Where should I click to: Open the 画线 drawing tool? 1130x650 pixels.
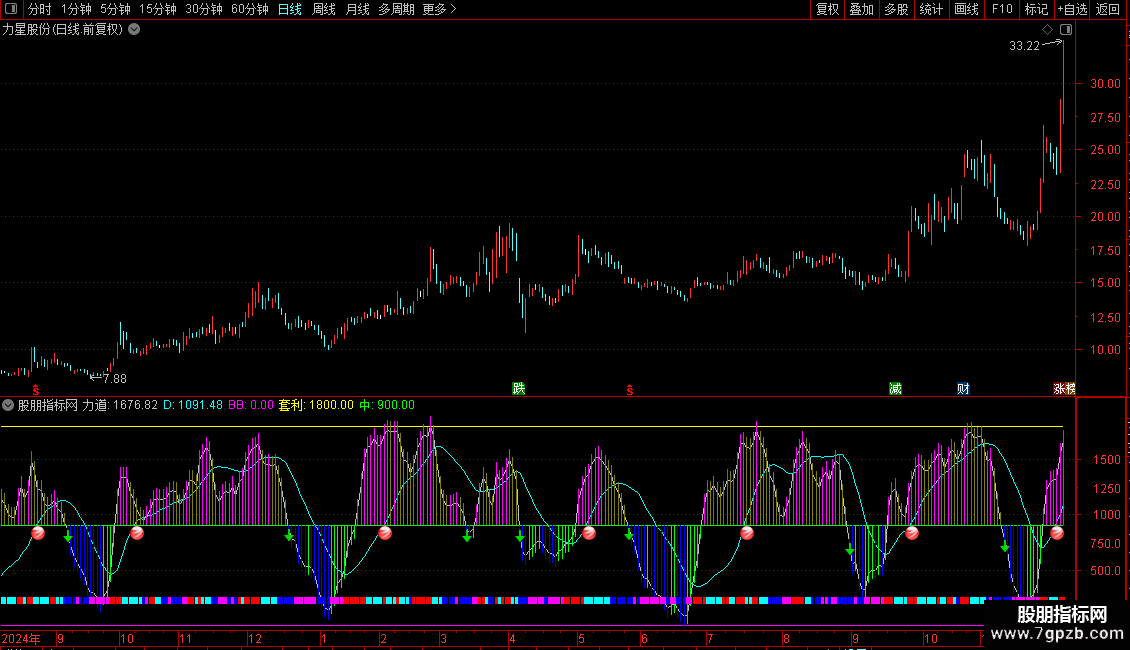[x=966, y=9]
